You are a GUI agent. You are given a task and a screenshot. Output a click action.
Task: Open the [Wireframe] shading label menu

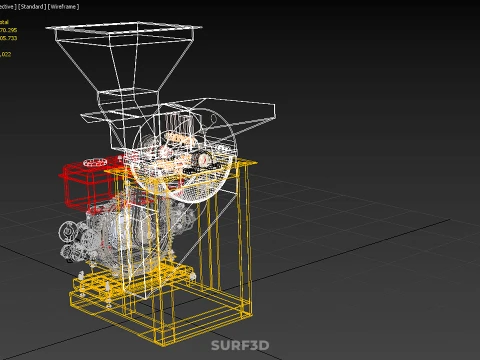coord(64,7)
